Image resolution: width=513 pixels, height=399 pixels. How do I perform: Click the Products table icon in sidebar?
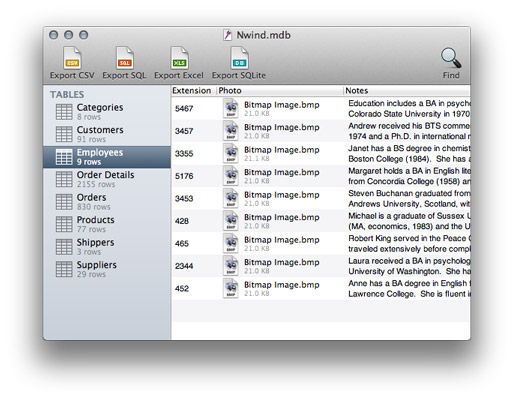coord(64,224)
